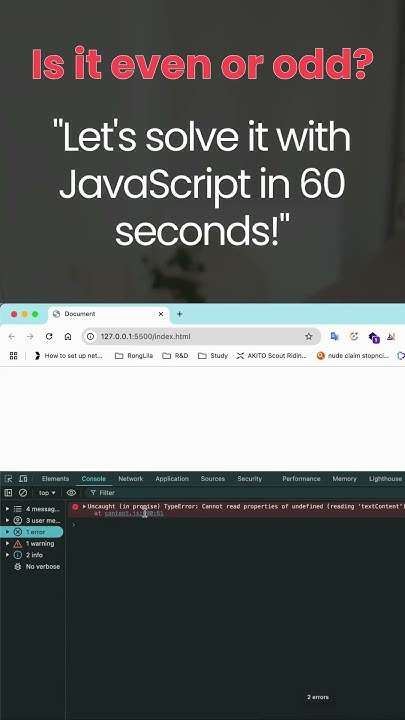405x720 pixels.
Task: Open the Network tab in DevTools
Action: point(131,478)
